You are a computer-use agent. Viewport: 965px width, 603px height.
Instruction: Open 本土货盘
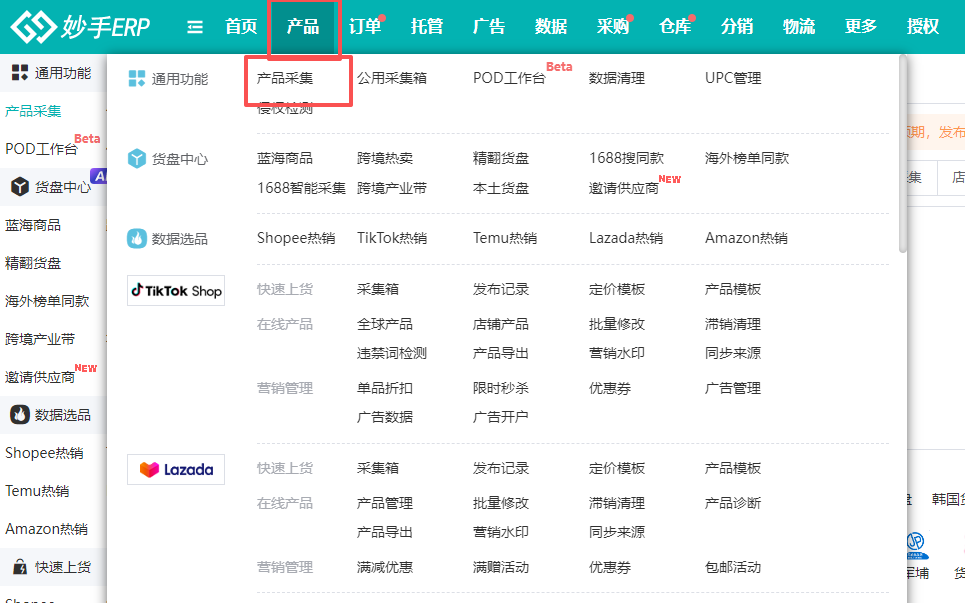[501, 188]
